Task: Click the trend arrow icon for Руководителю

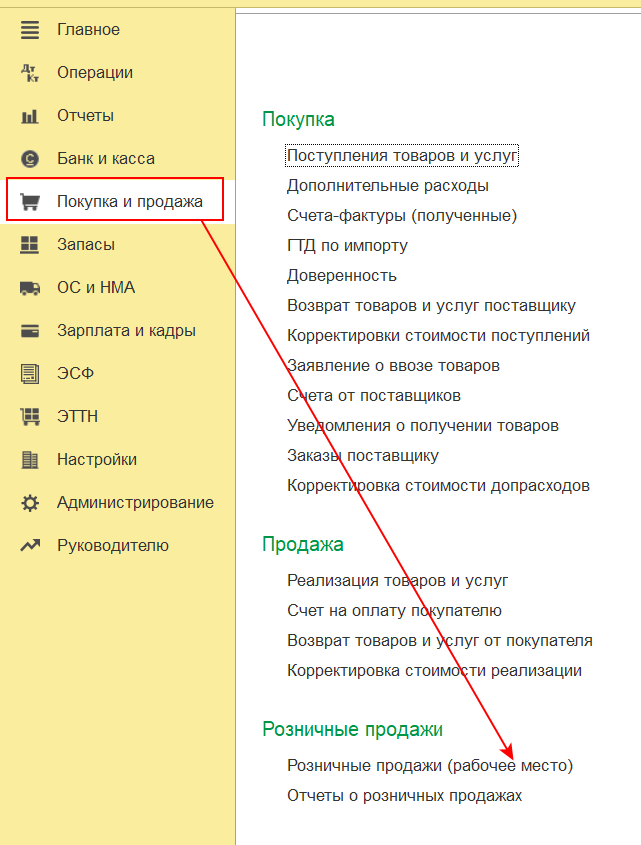Action: pyautogui.click(x=30, y=546)
